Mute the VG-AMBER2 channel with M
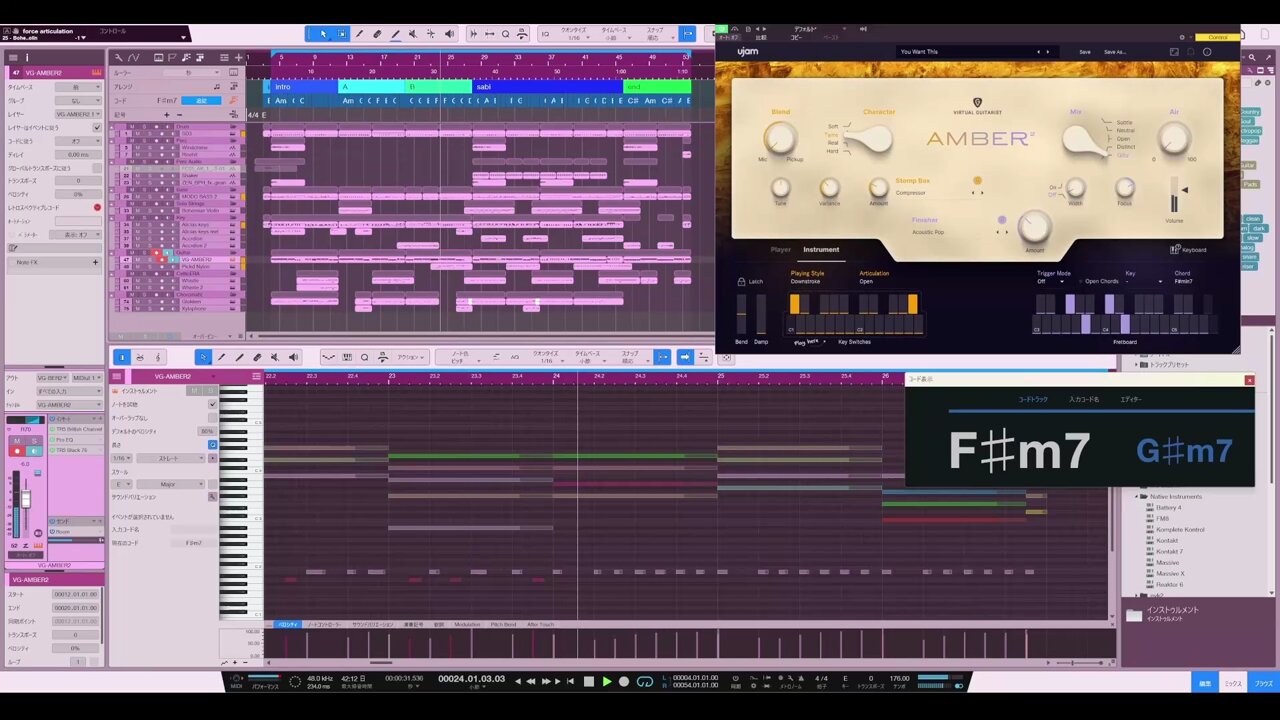 tap(15, 439)
